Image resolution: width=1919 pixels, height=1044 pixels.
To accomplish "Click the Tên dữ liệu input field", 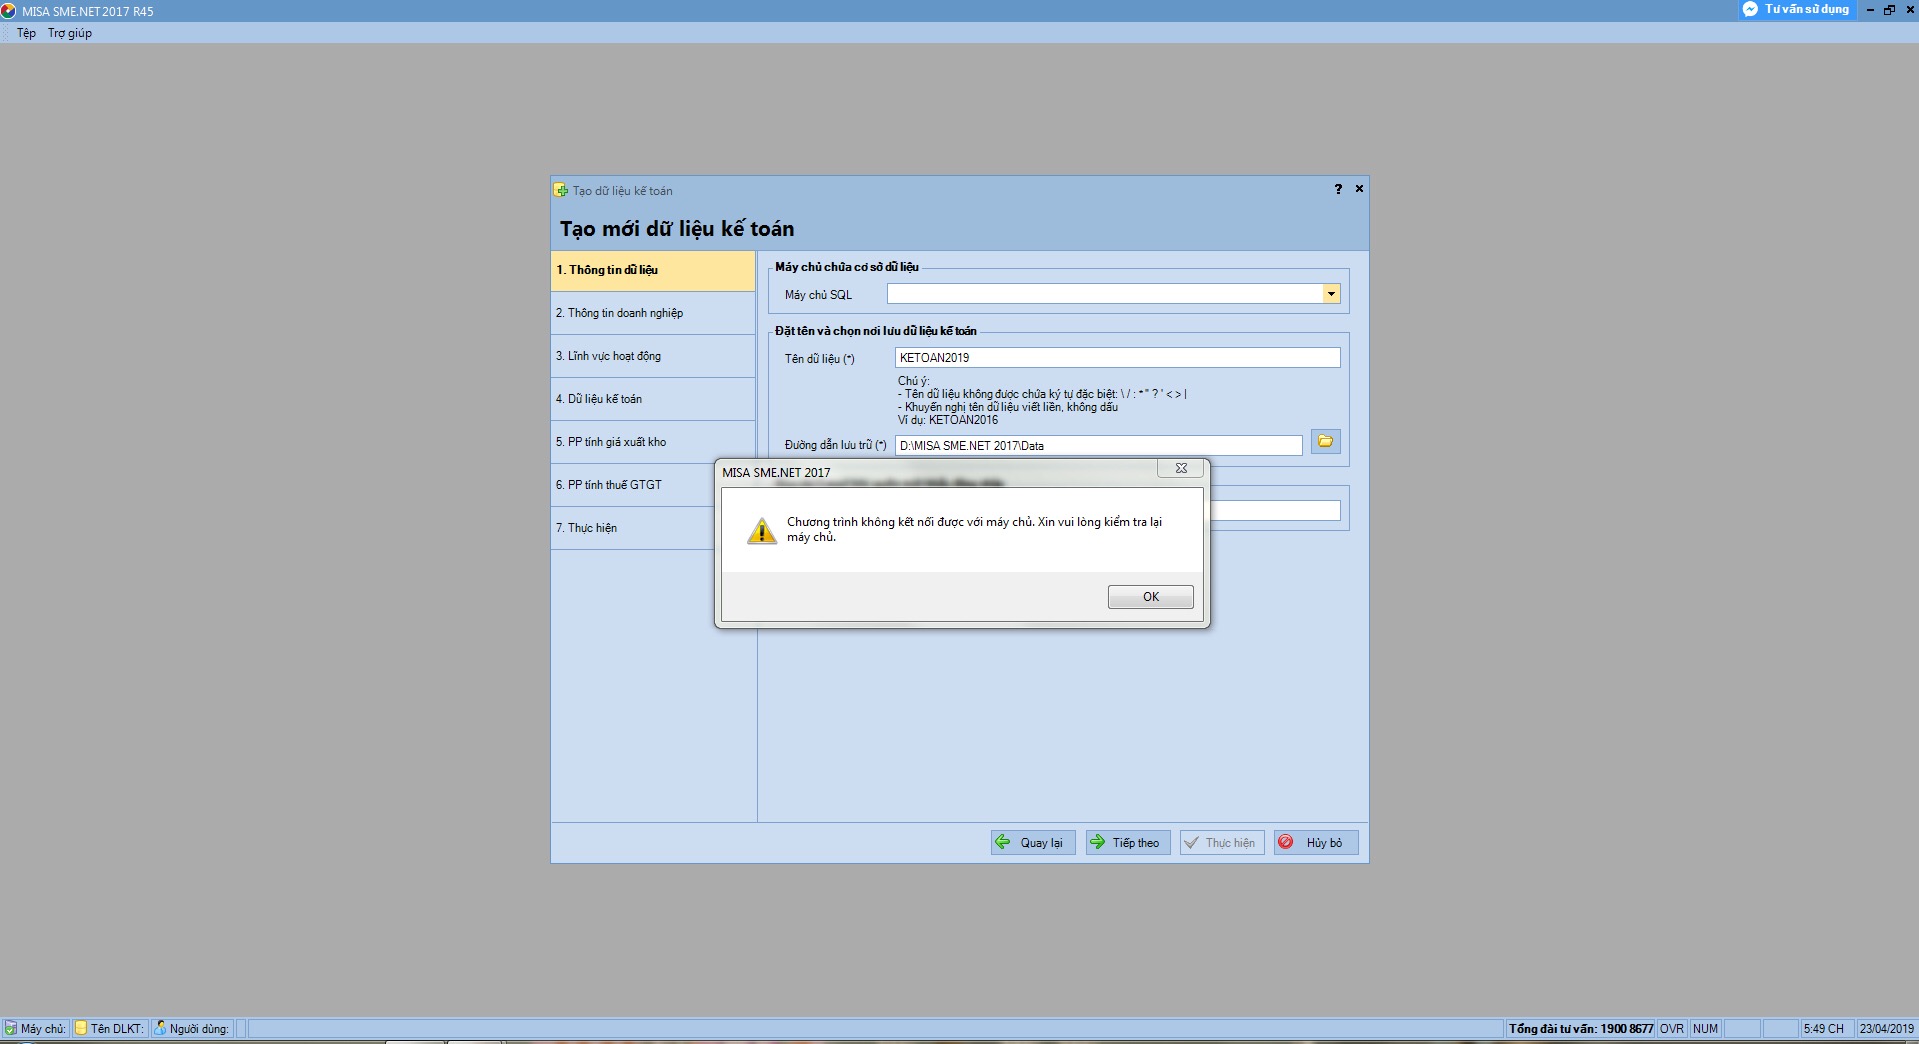I will (1116, 358).
